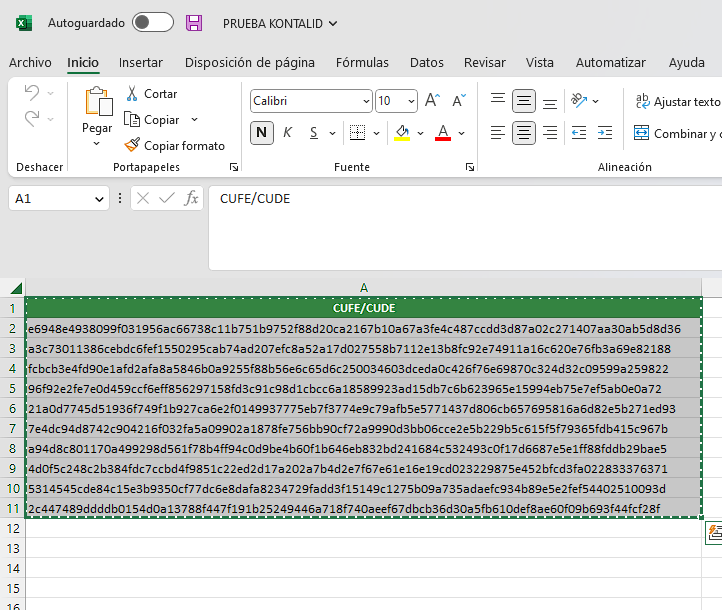This screenshot has height=610, width=722.
Task: Paste with the Pegar clipboard icon
Action: click(x=98, y=101)
